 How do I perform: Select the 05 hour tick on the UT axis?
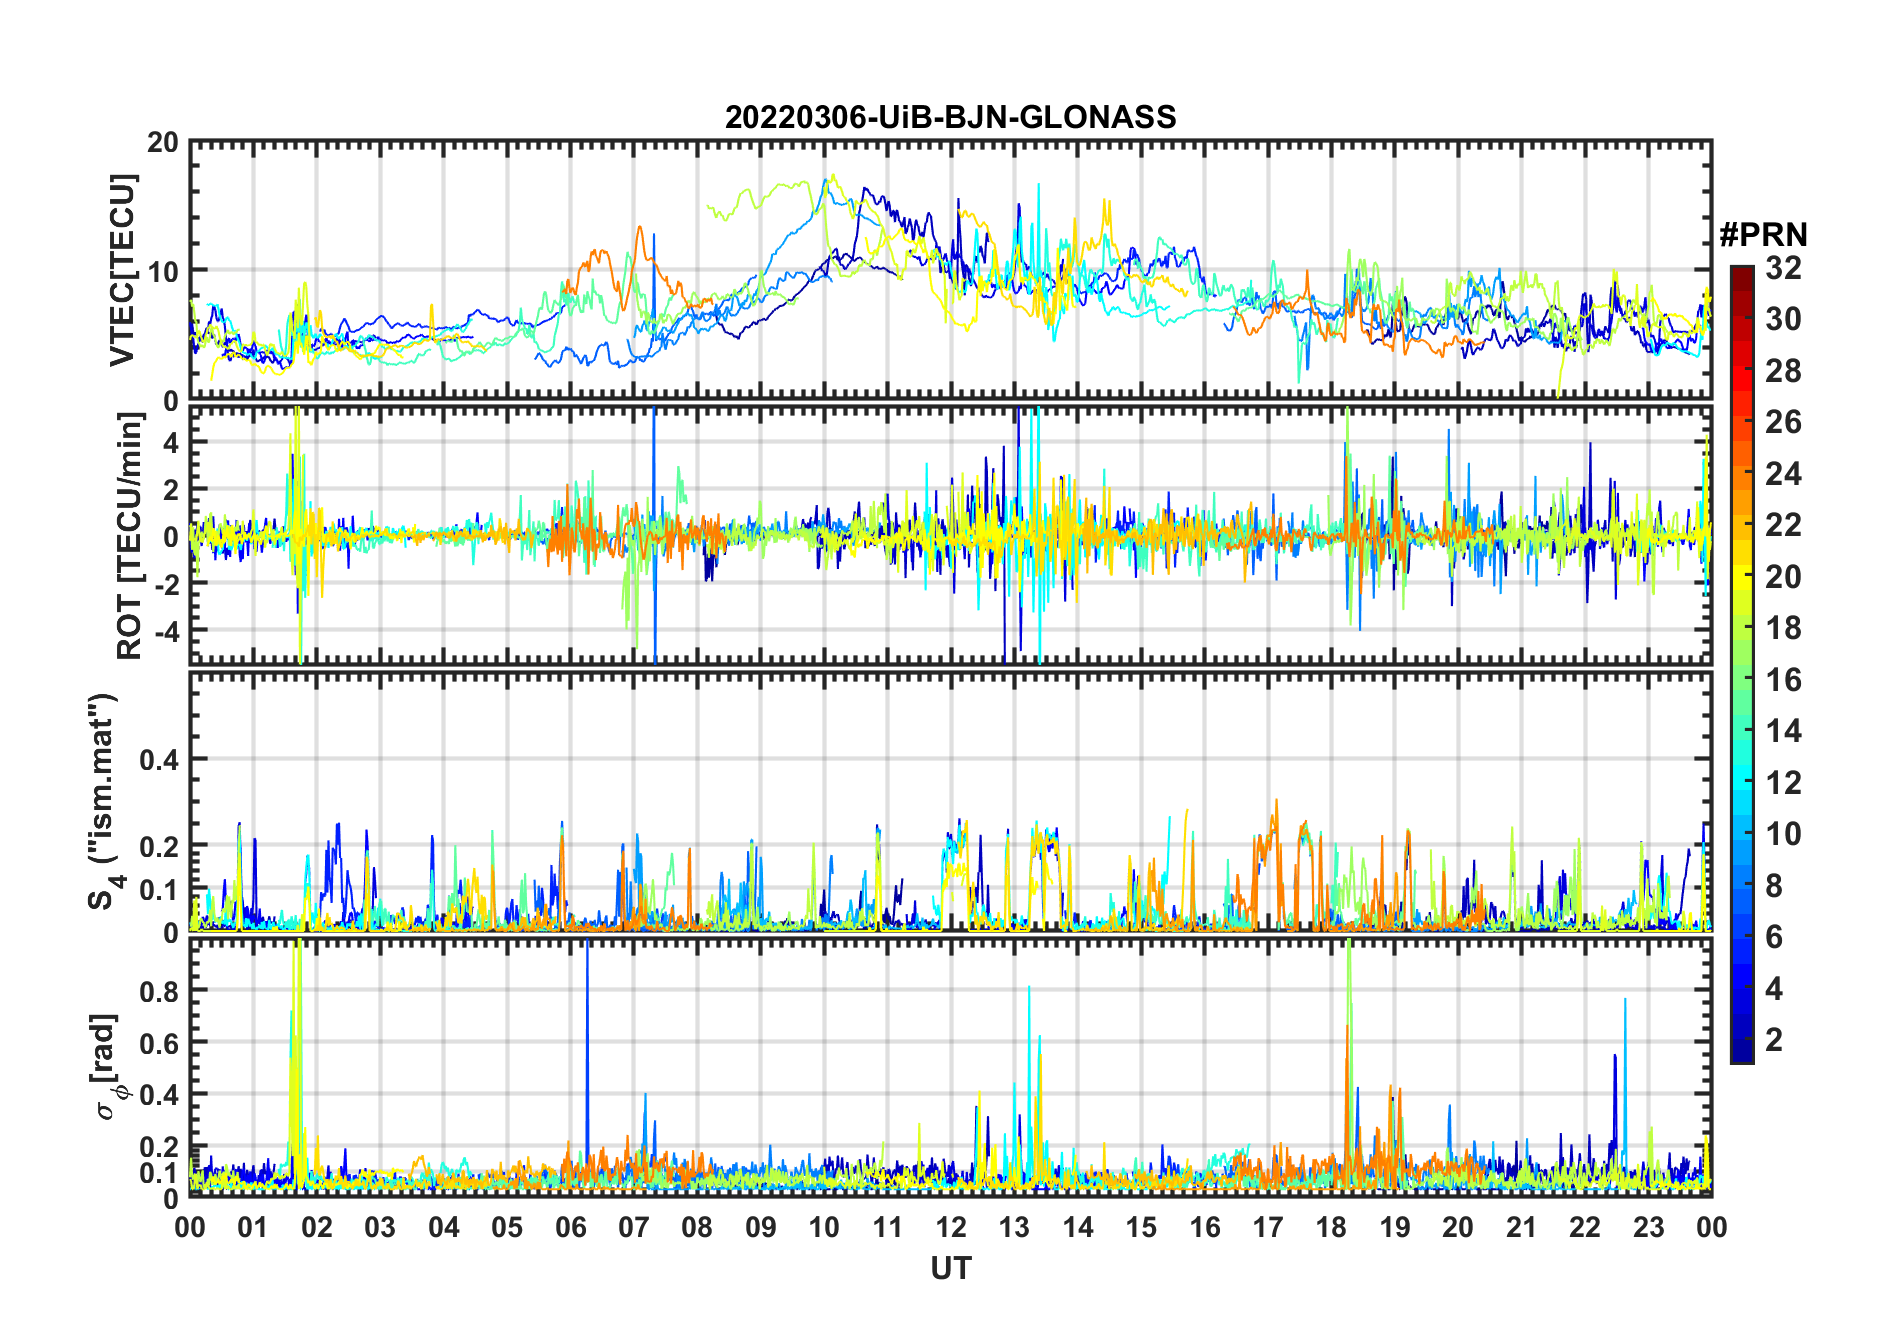coord(507,1227)
